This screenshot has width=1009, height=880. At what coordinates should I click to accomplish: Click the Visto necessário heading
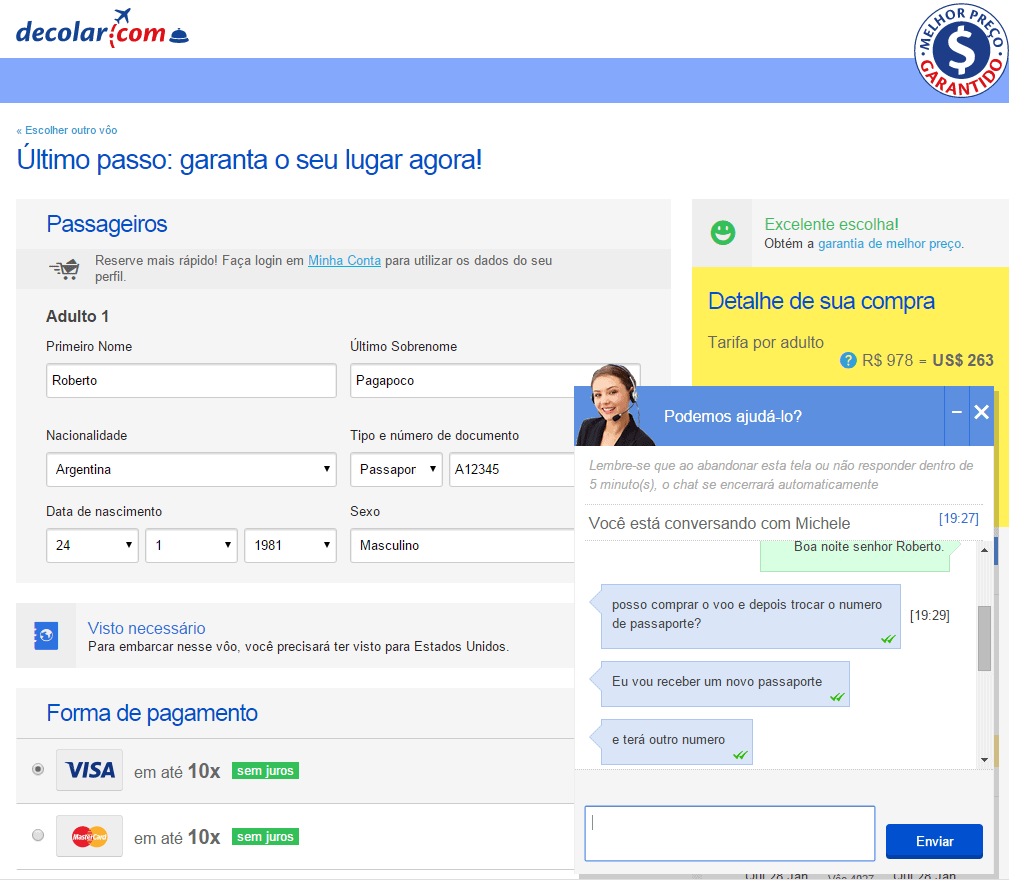[x=147, y=628]
